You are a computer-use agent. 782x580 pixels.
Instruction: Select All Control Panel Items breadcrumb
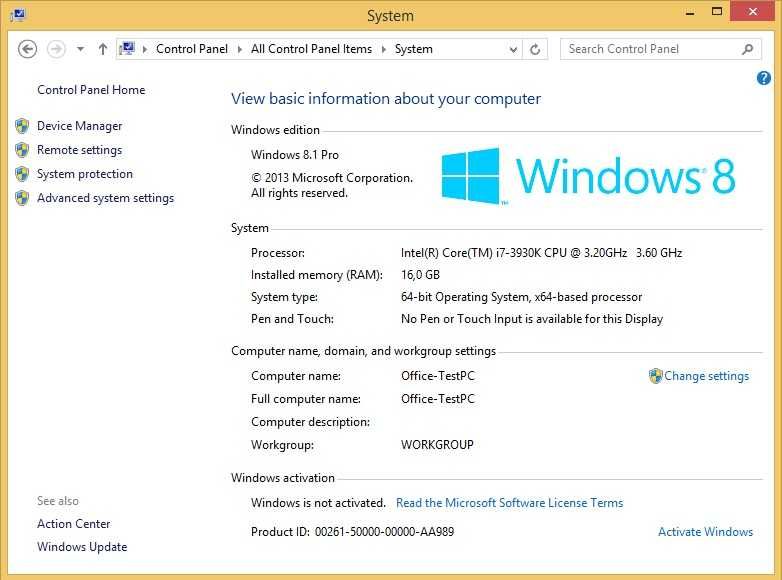pos(311,49)
